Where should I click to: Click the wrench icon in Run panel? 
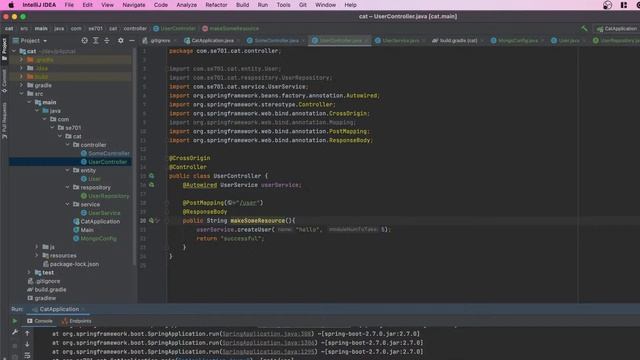pos(15,333)
